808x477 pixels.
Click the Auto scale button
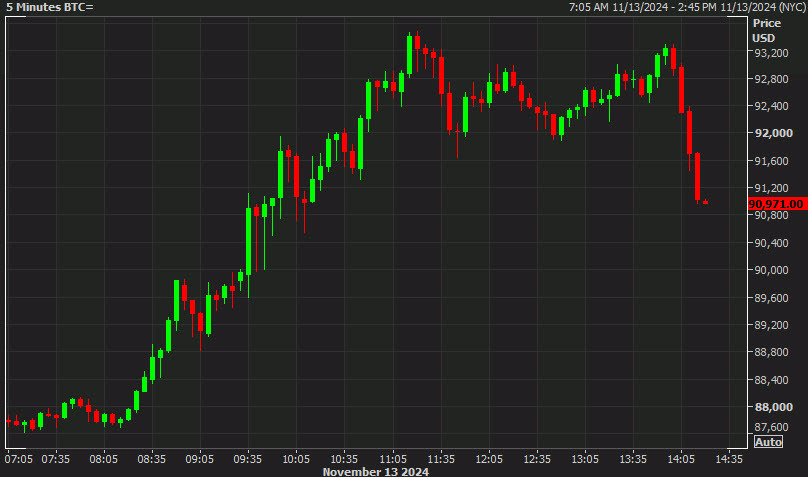click(x=768, y=442)
